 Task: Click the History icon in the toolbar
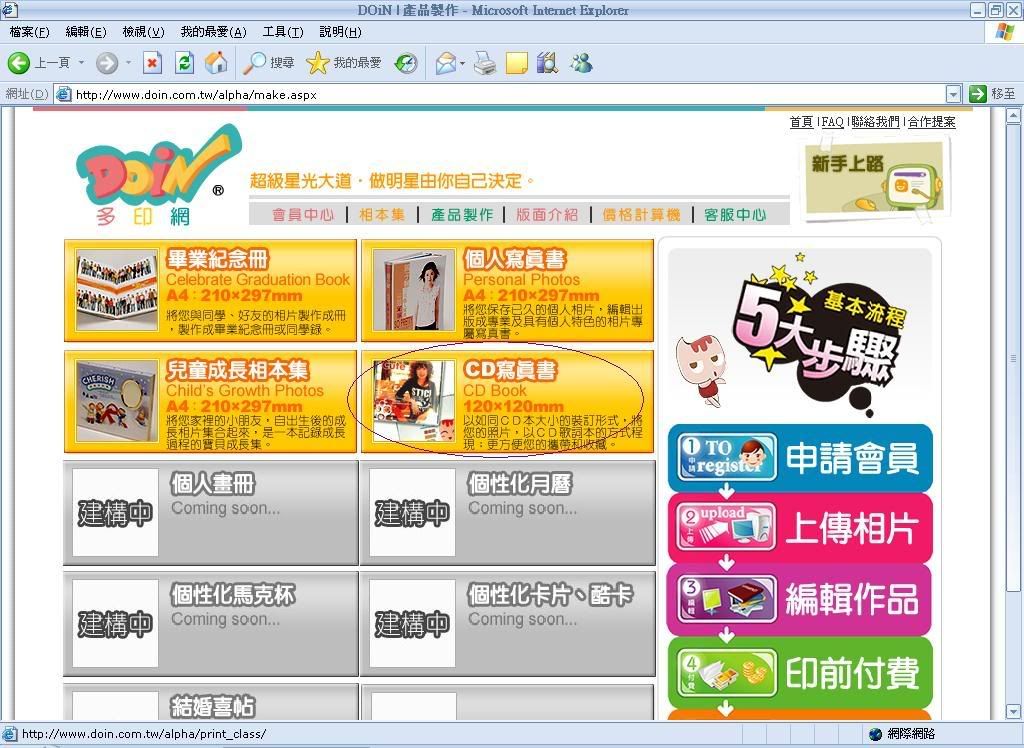[x=406, y=63]
